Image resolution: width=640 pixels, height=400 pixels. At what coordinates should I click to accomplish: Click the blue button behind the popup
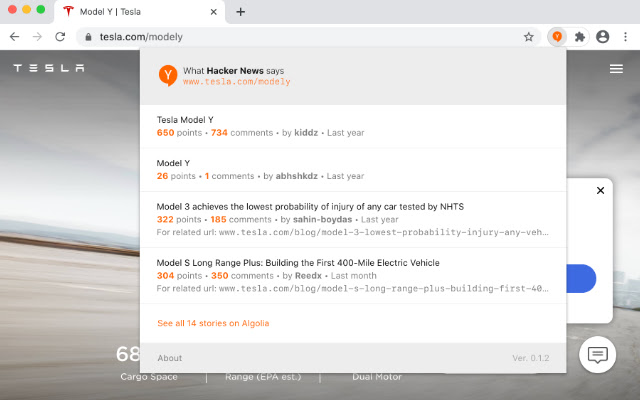581,278
